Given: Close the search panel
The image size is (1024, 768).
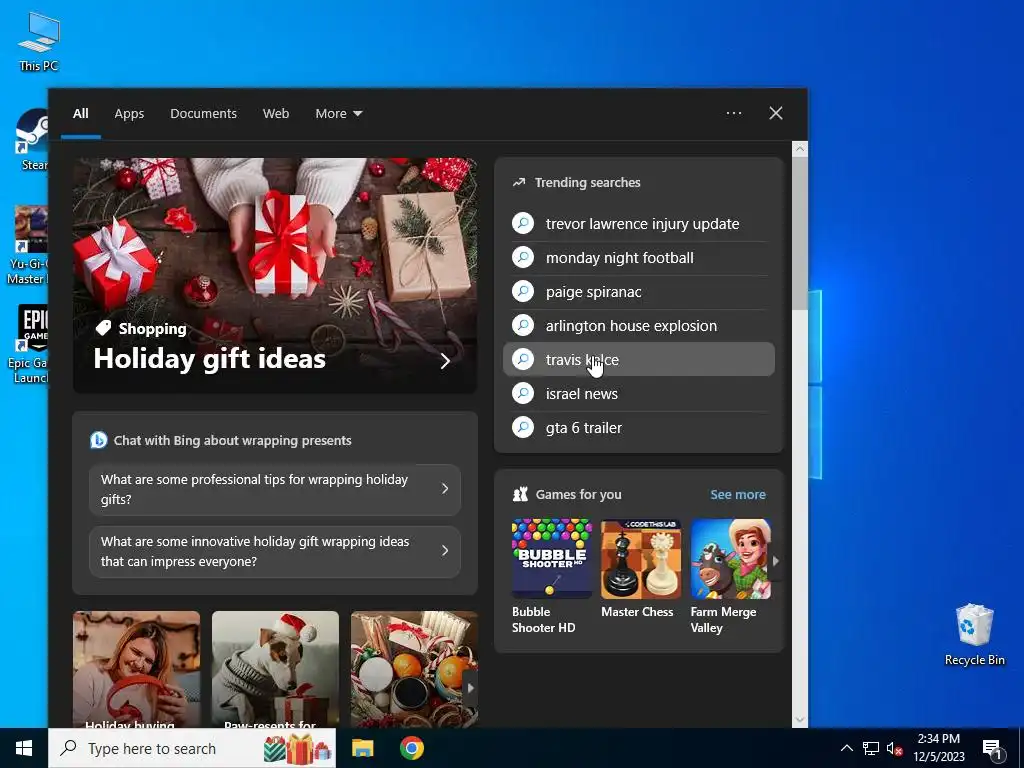Looking at the screenshot, I should point(776,113).
